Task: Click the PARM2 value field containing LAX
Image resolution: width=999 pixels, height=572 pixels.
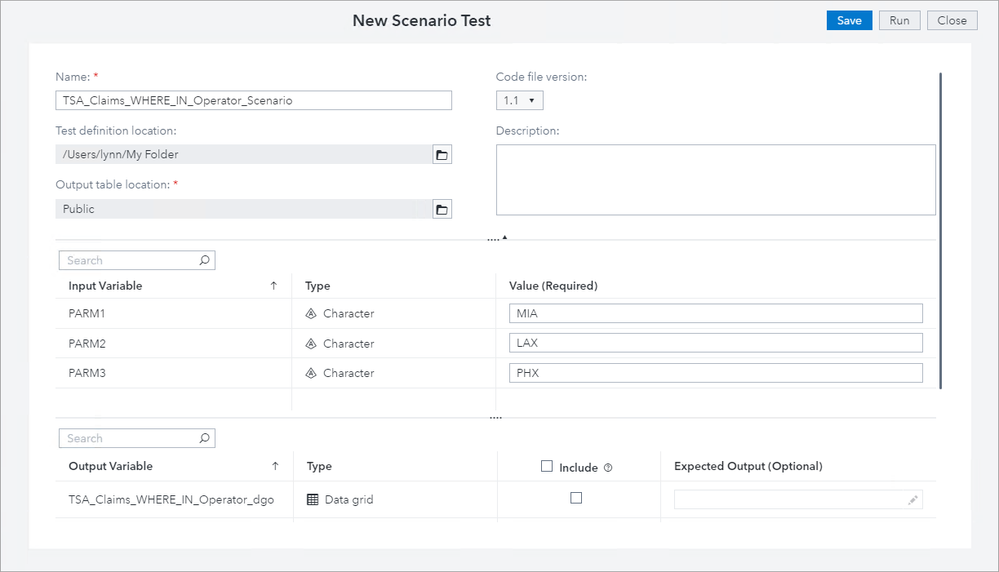Action: pyautogui.click(x=715, y=343)
